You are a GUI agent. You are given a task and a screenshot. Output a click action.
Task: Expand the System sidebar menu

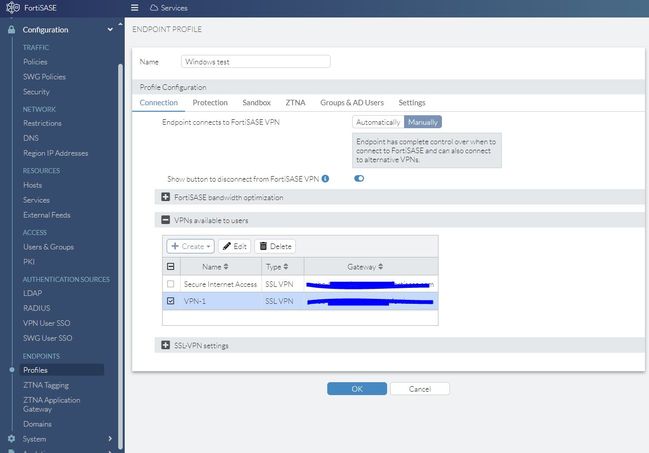coord(110,439)
